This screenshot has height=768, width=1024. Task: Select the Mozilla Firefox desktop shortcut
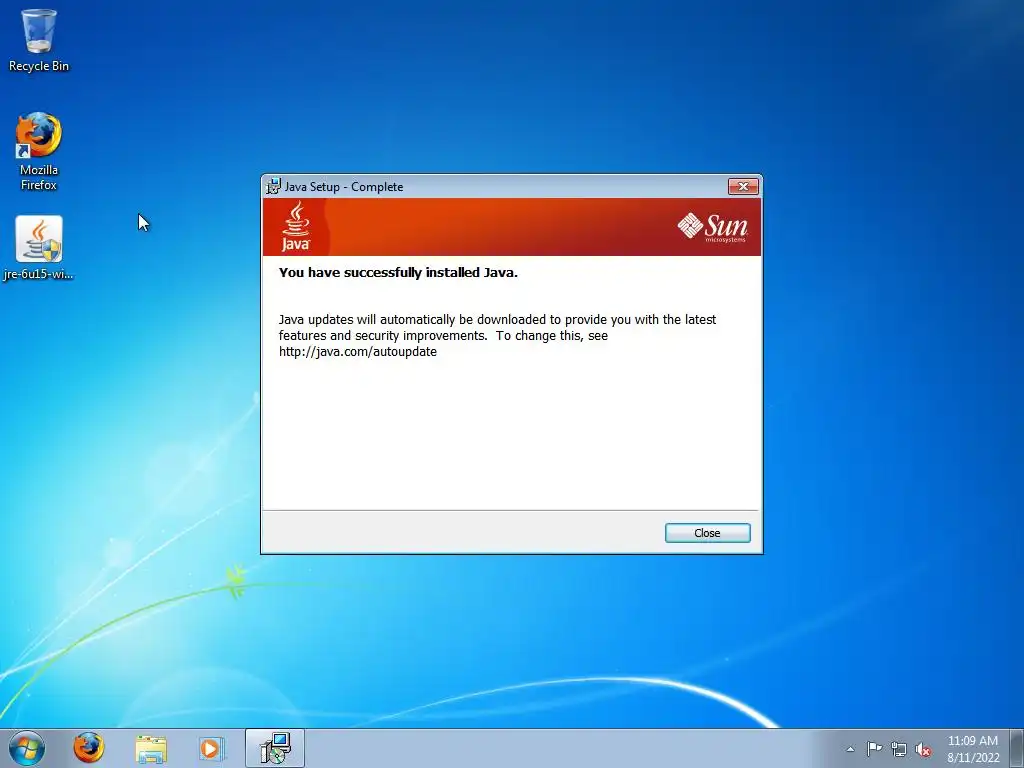39,152
